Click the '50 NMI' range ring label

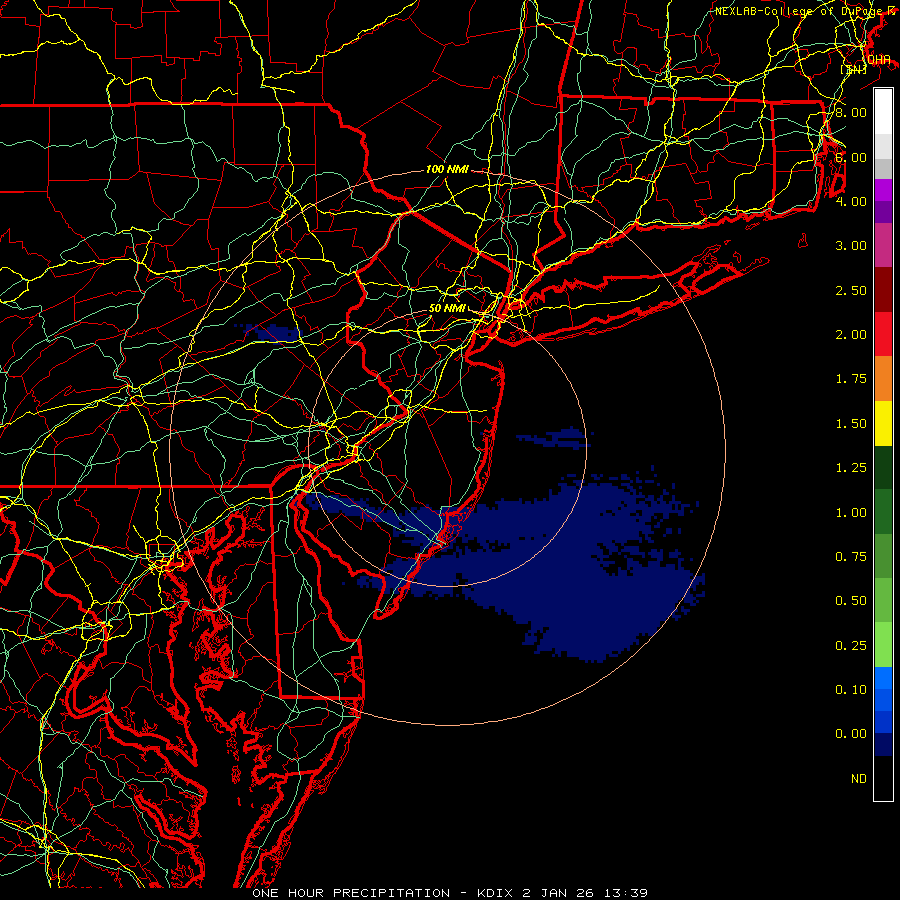(447, 308)
